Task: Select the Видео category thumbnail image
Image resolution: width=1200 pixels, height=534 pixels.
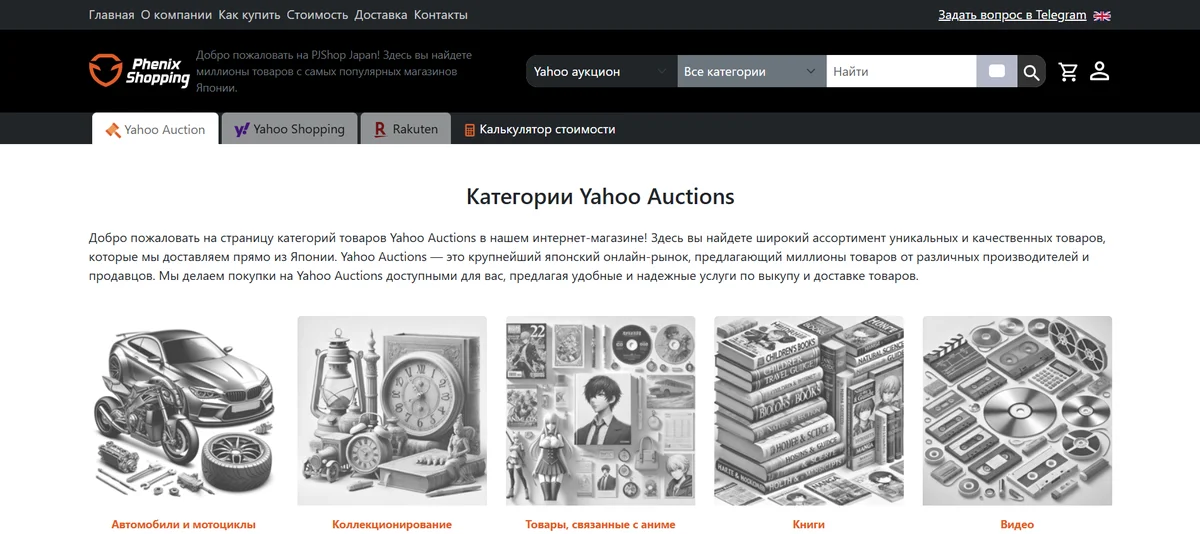Action: pos(1017,411)
